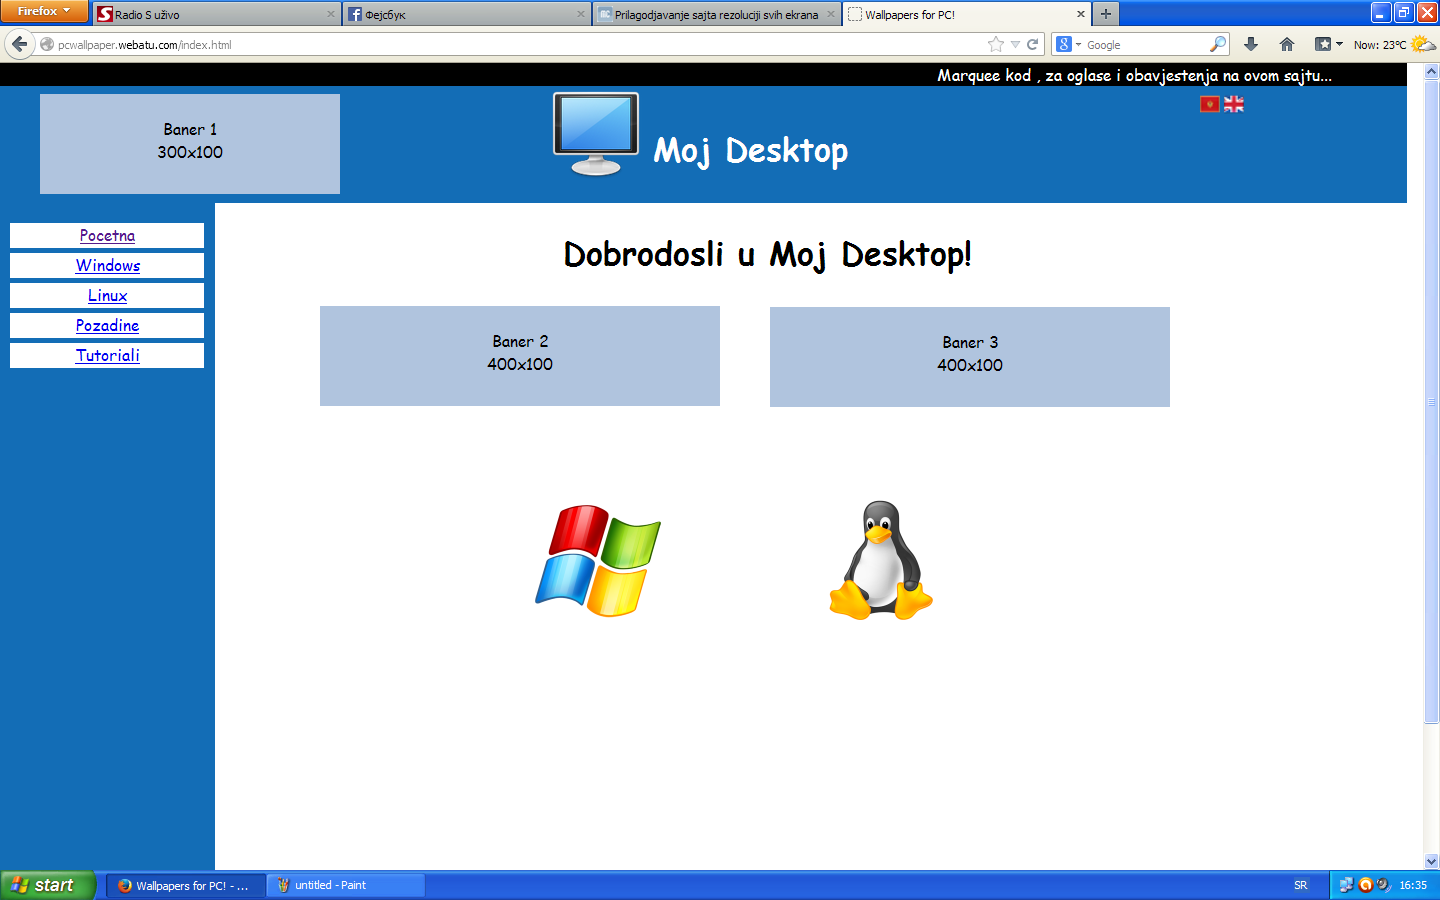The image size is (1440, 900).
Task: Click the Dobrodosli u Moj Desktop! heading
Action: click(768, 255)
